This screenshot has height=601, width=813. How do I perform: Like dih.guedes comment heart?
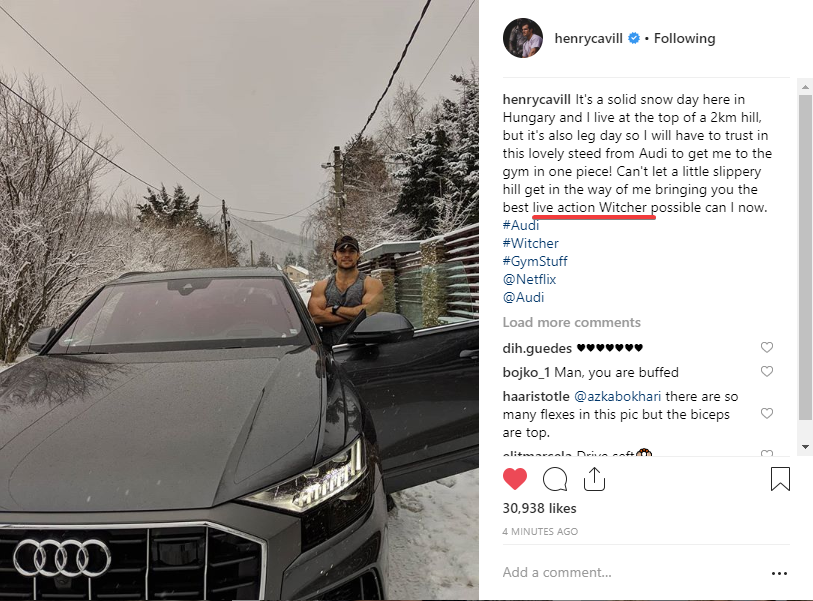pyautogui.click(x=767, y=348)
